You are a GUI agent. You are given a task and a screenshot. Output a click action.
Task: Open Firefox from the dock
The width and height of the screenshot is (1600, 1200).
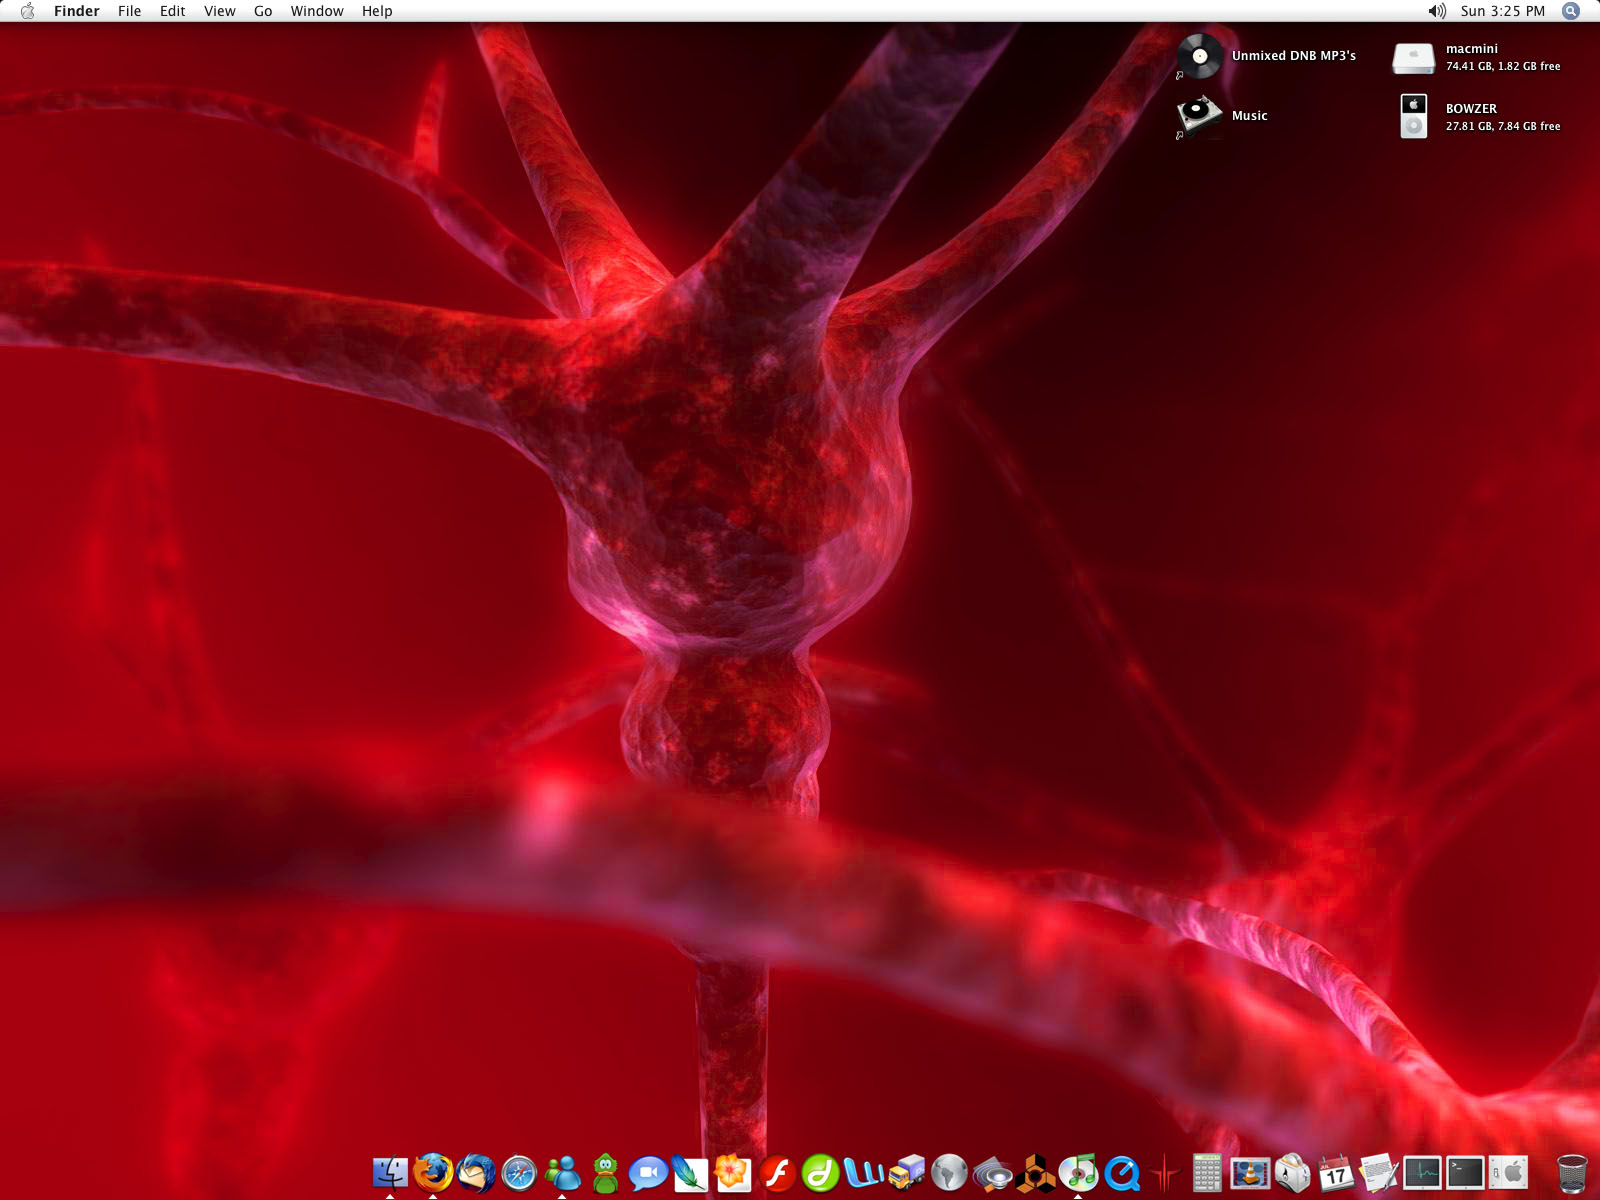tap(433, 1172)
